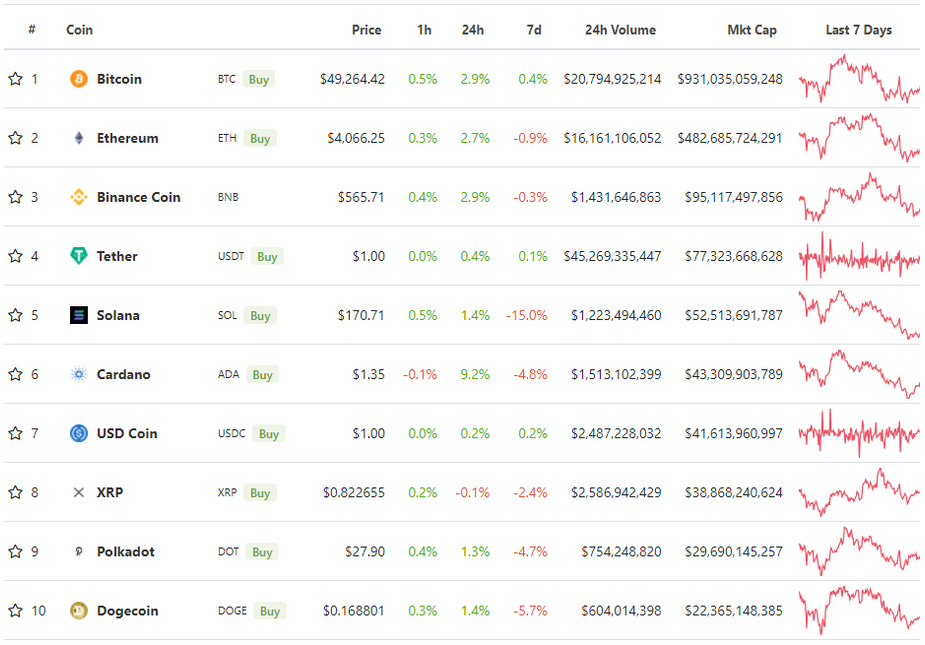The image size is (925, 645).
Task: Click the Buy button for USDT
Action: (x=267, y=256)
